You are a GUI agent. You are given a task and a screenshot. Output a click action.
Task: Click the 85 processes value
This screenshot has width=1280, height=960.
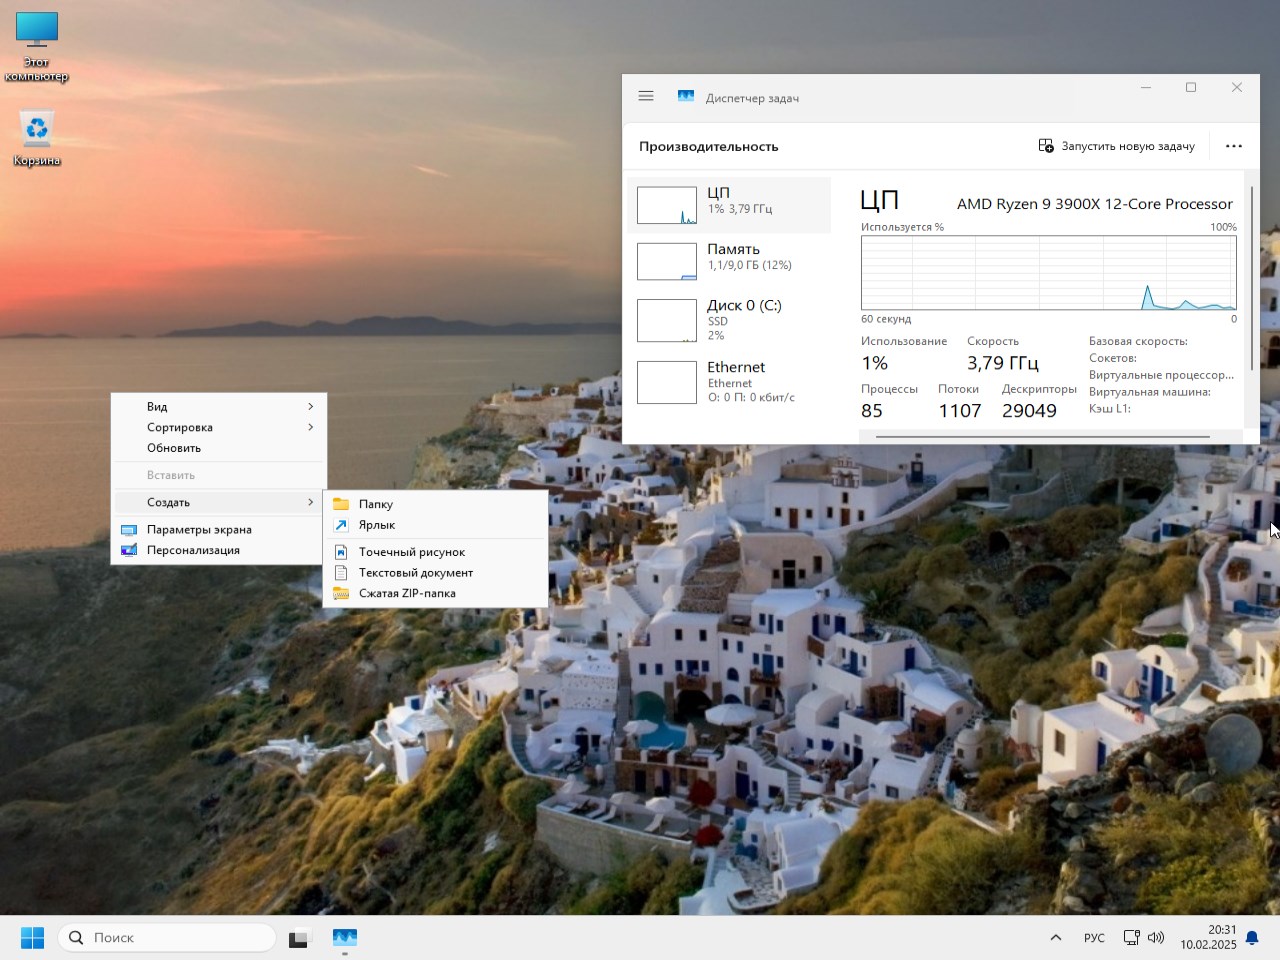click(x=872, y=411)
